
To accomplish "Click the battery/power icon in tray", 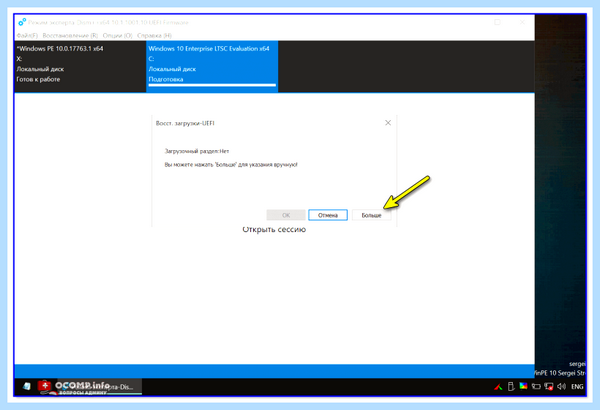I will (536, 386).
